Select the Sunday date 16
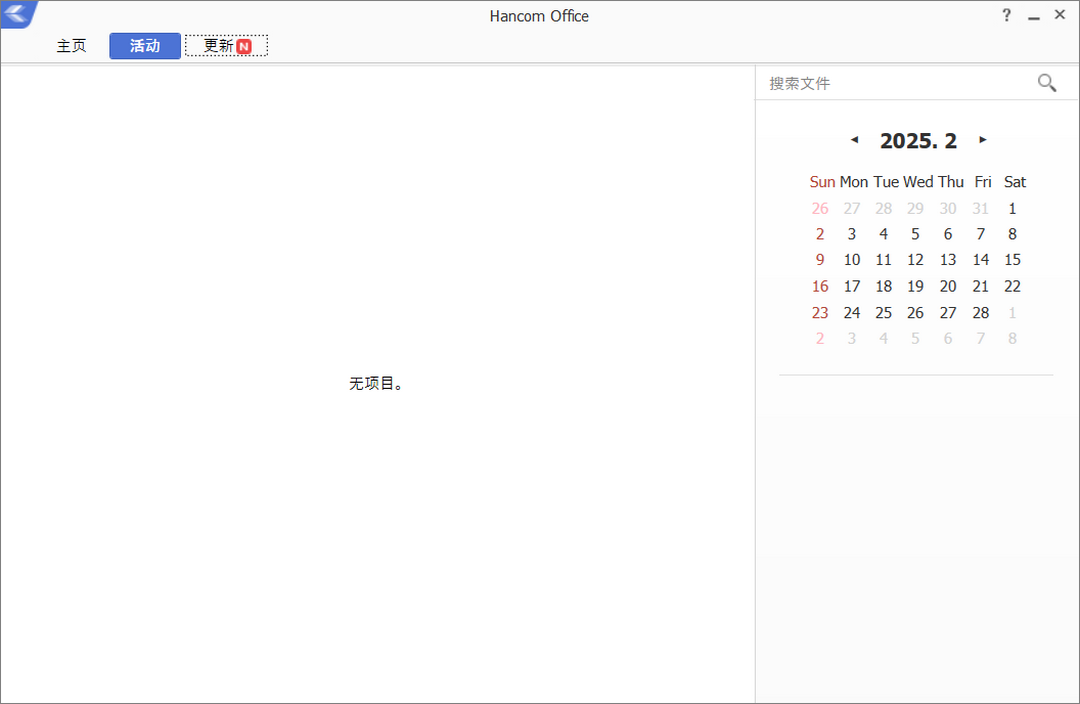Image resolution: width=1080 pixels, height=704 pixels. (x=820, y=286)
